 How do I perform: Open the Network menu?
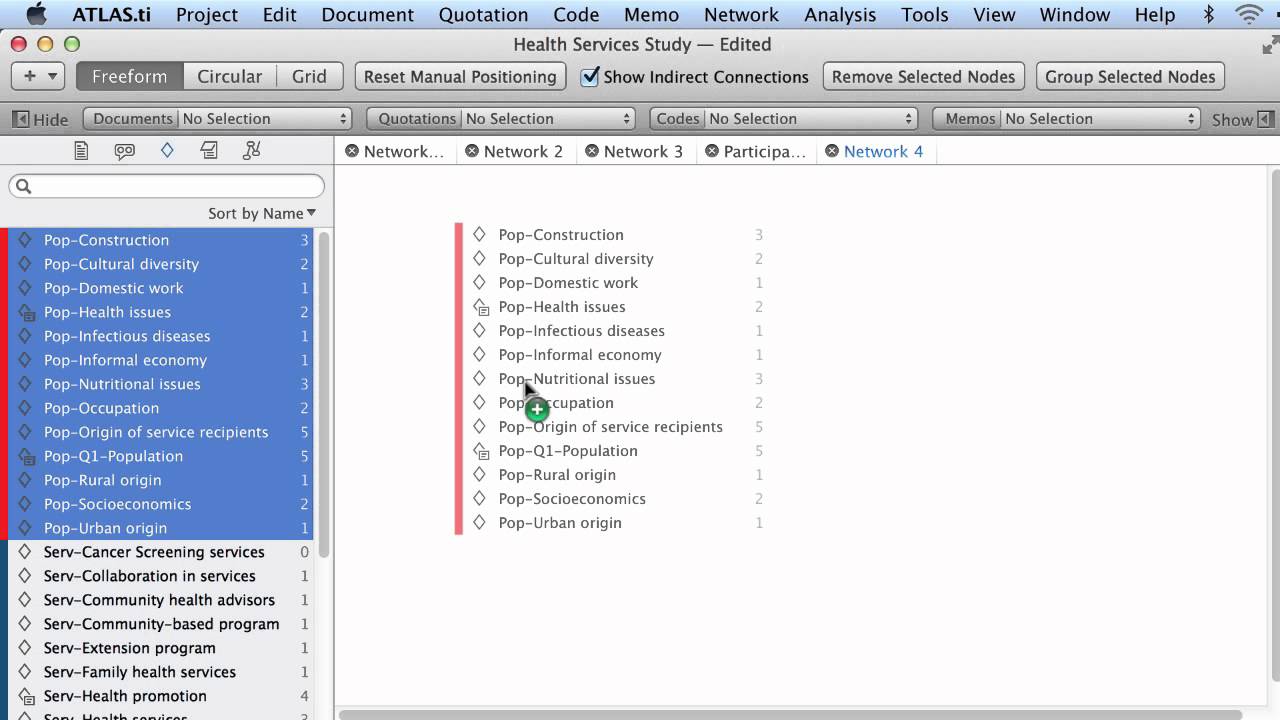[741, 14]
